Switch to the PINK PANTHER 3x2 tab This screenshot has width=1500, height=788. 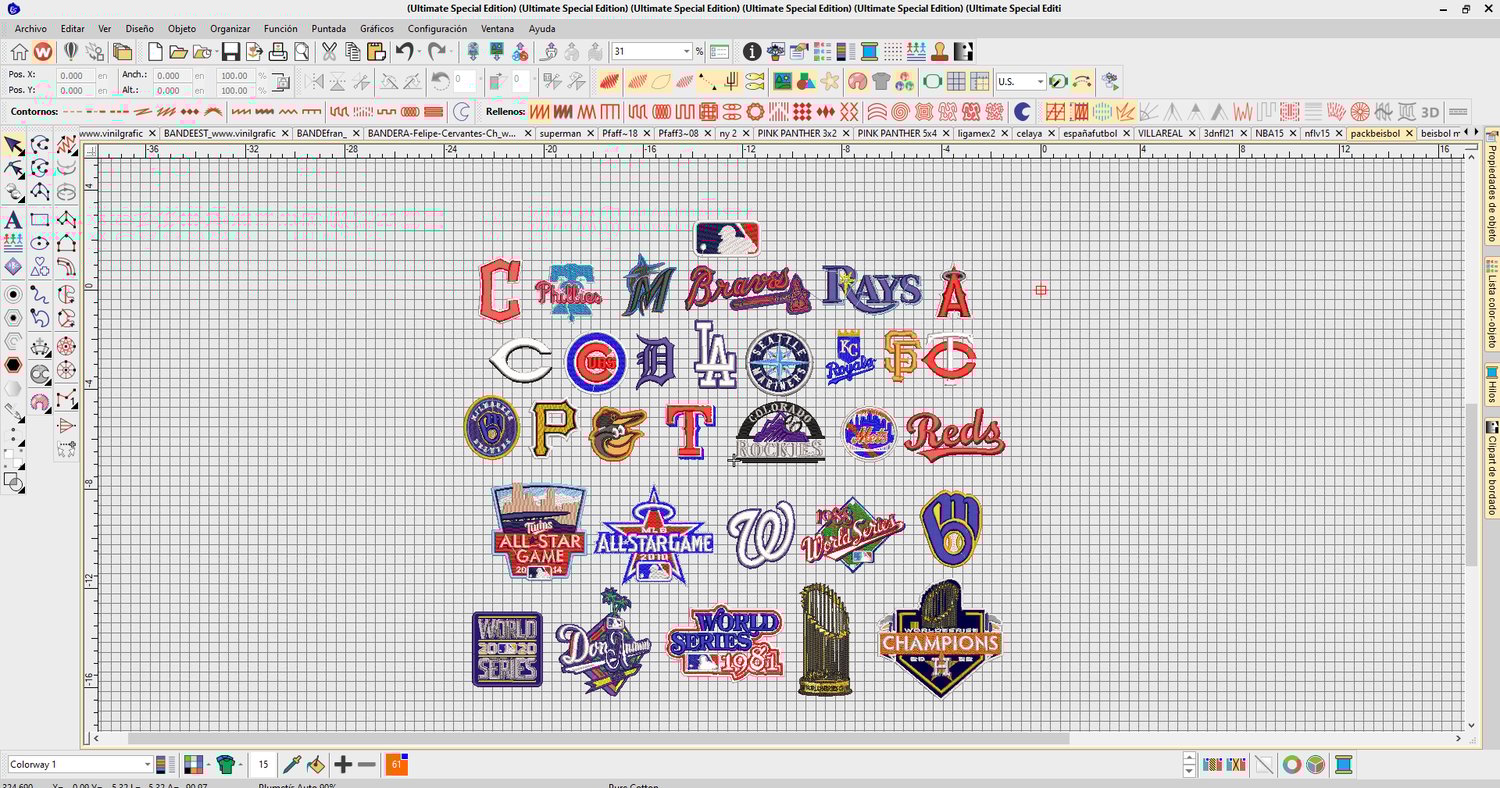(x=797, y=133)
